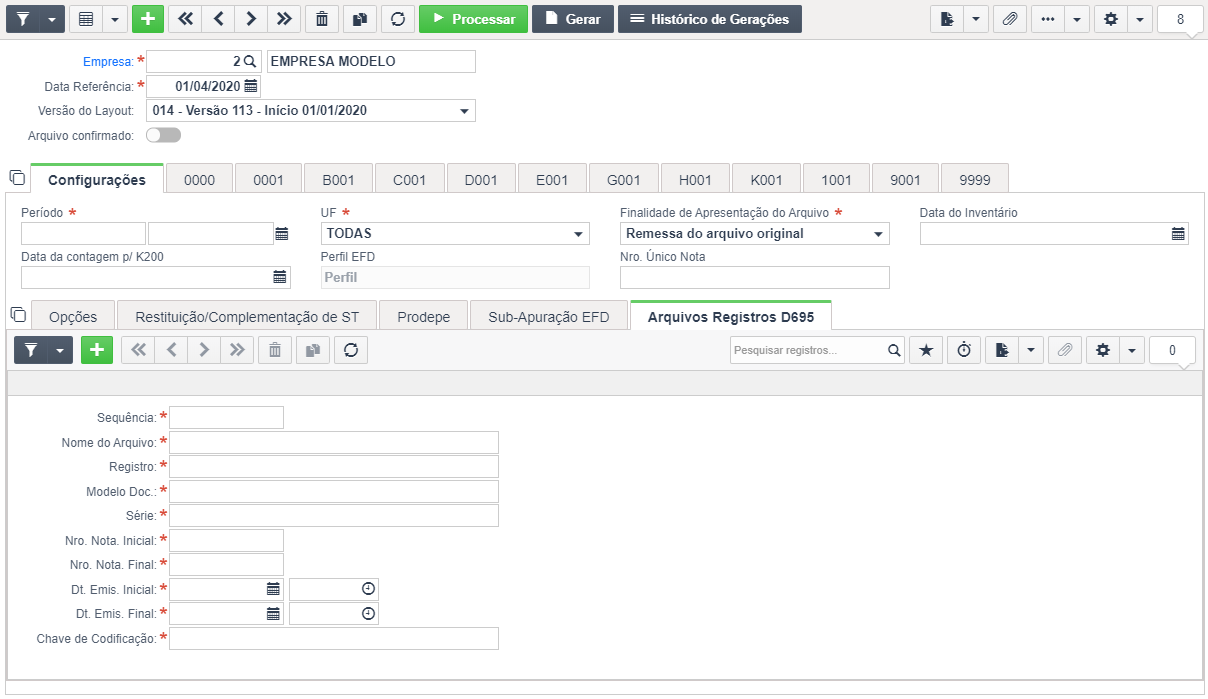Expand top settings gear dropdown arrow
1208x699 pixels.
[1140, 19]
